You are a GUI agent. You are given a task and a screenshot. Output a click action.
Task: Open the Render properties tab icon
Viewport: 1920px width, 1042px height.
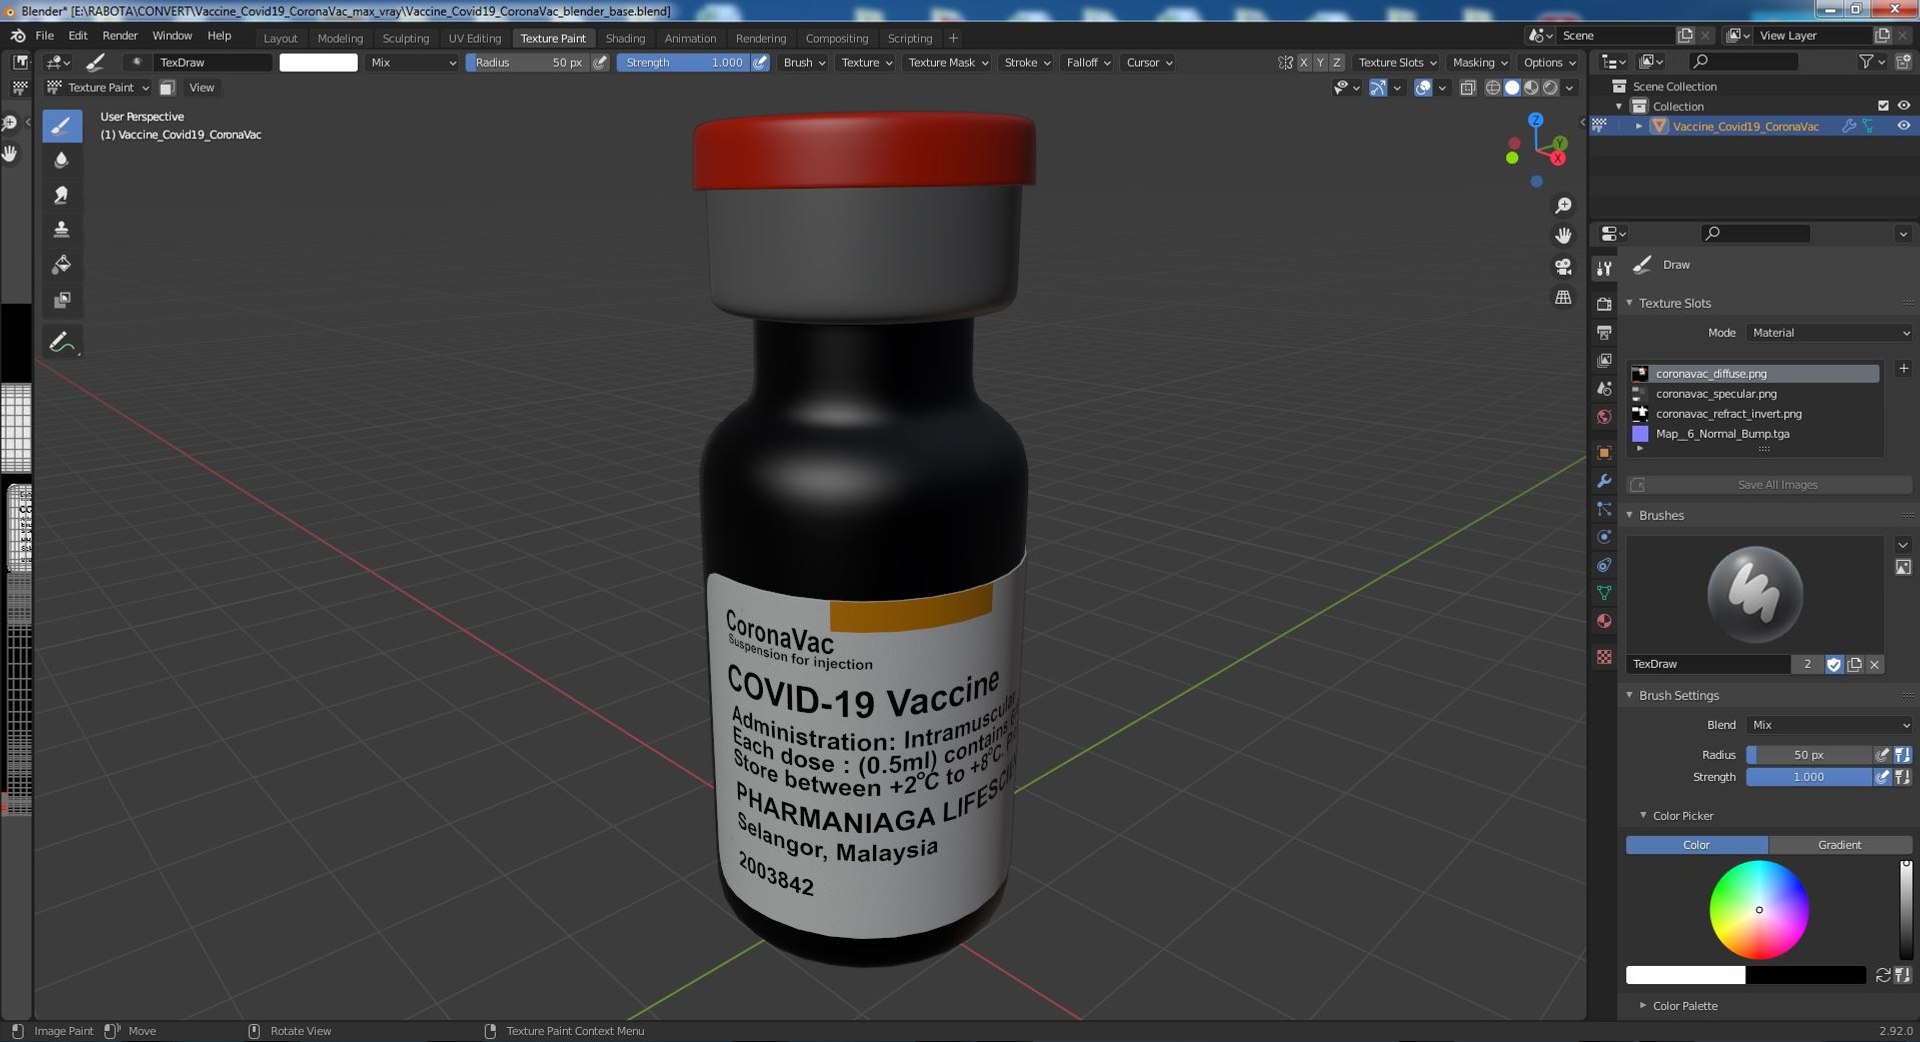(1604, 304)
